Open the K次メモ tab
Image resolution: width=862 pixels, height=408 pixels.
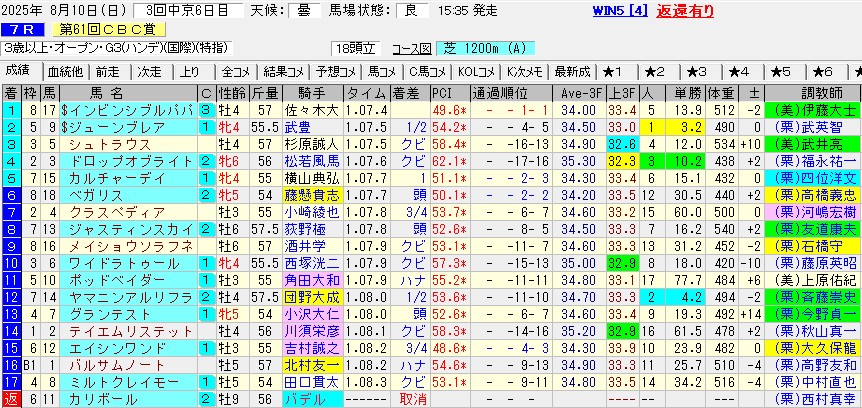pyautogui.click(x=523, y=72)
